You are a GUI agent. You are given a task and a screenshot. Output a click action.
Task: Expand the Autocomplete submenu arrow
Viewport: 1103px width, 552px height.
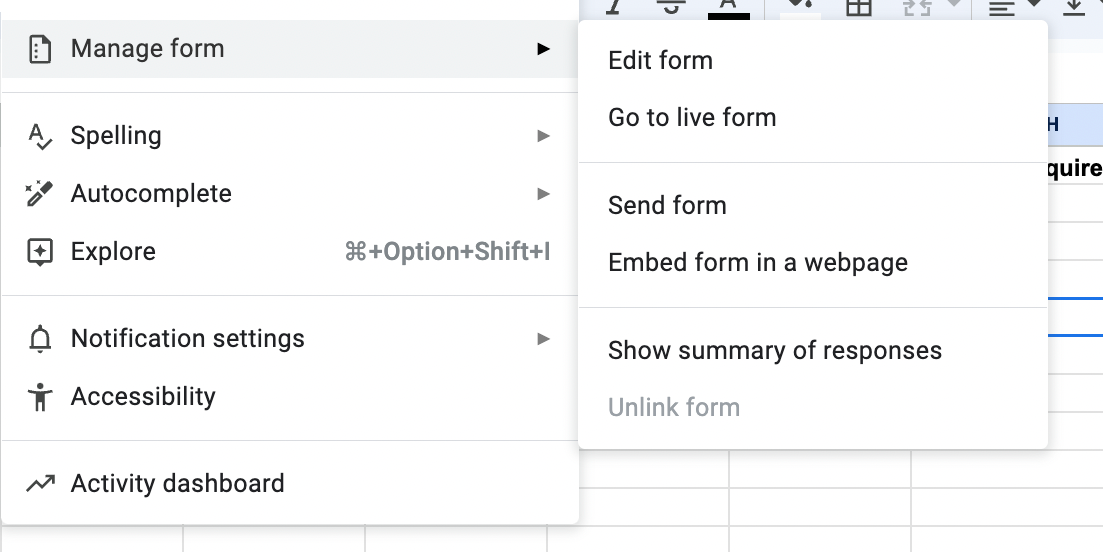coord(543,194)
